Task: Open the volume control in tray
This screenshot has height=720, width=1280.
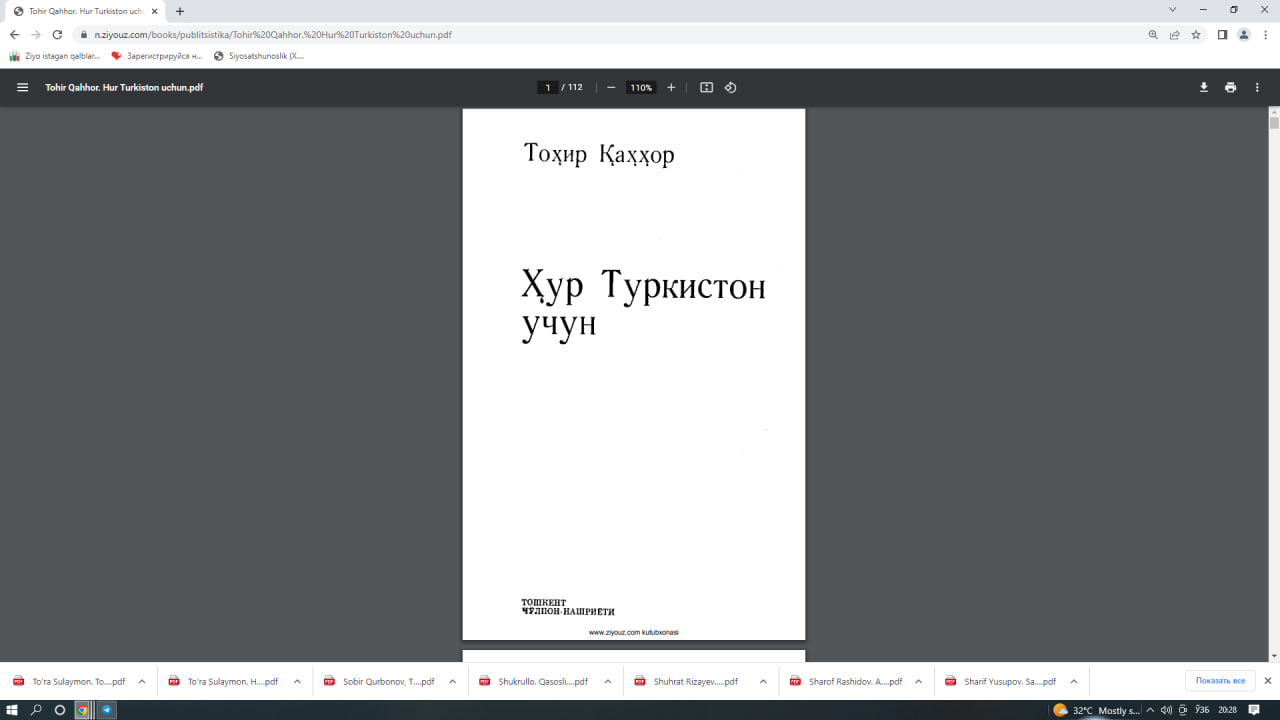Action: pyautogui.click(x=1166, y=710)
